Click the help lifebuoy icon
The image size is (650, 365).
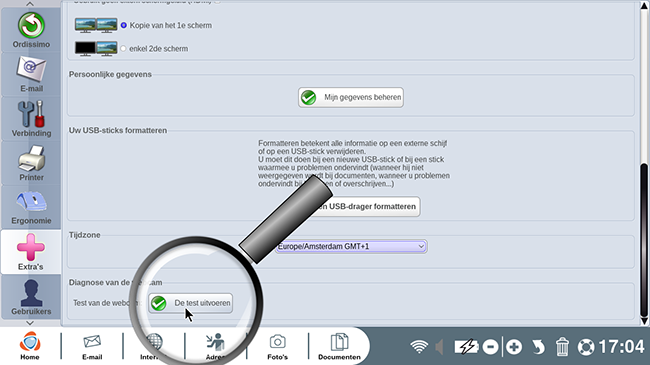pos(586,347)
